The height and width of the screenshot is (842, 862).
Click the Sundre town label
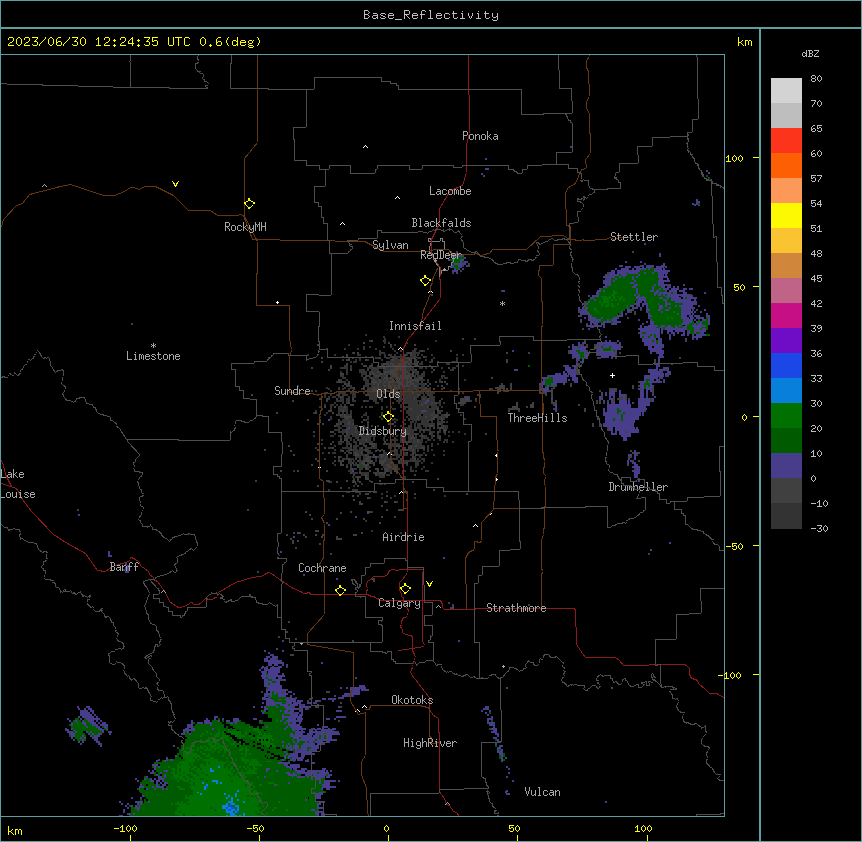tap(292, 391)
